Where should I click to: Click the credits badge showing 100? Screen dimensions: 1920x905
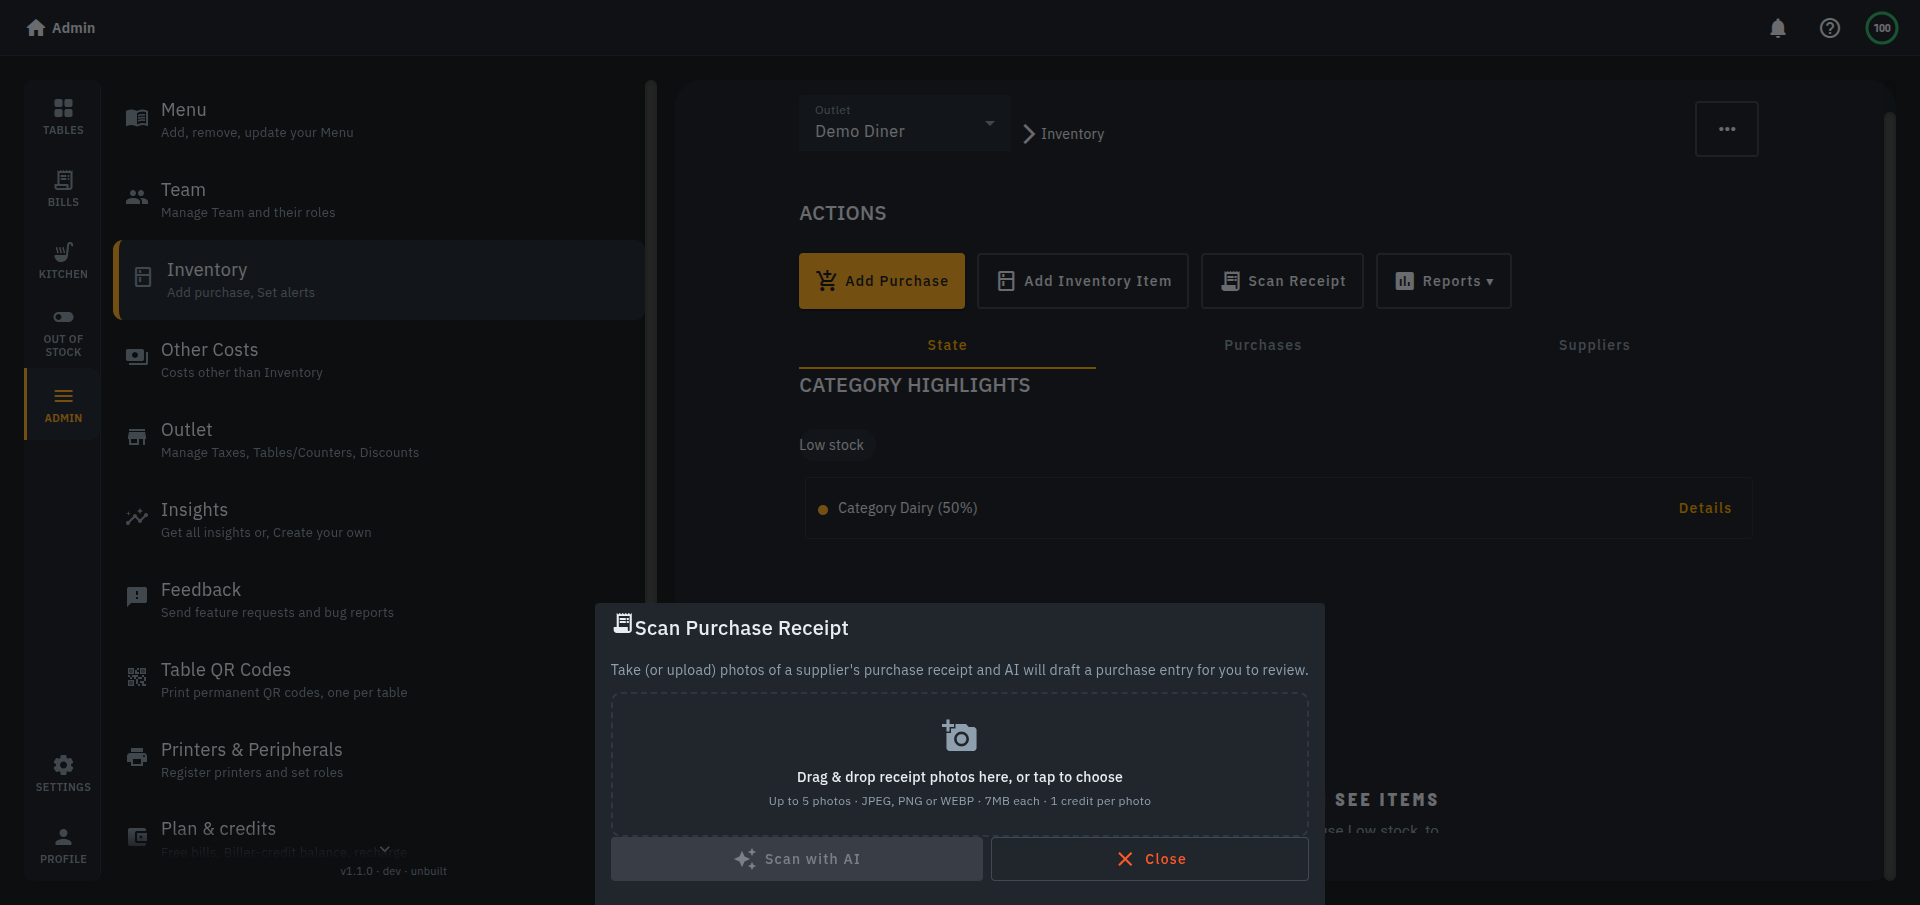tap(1882, 28)
